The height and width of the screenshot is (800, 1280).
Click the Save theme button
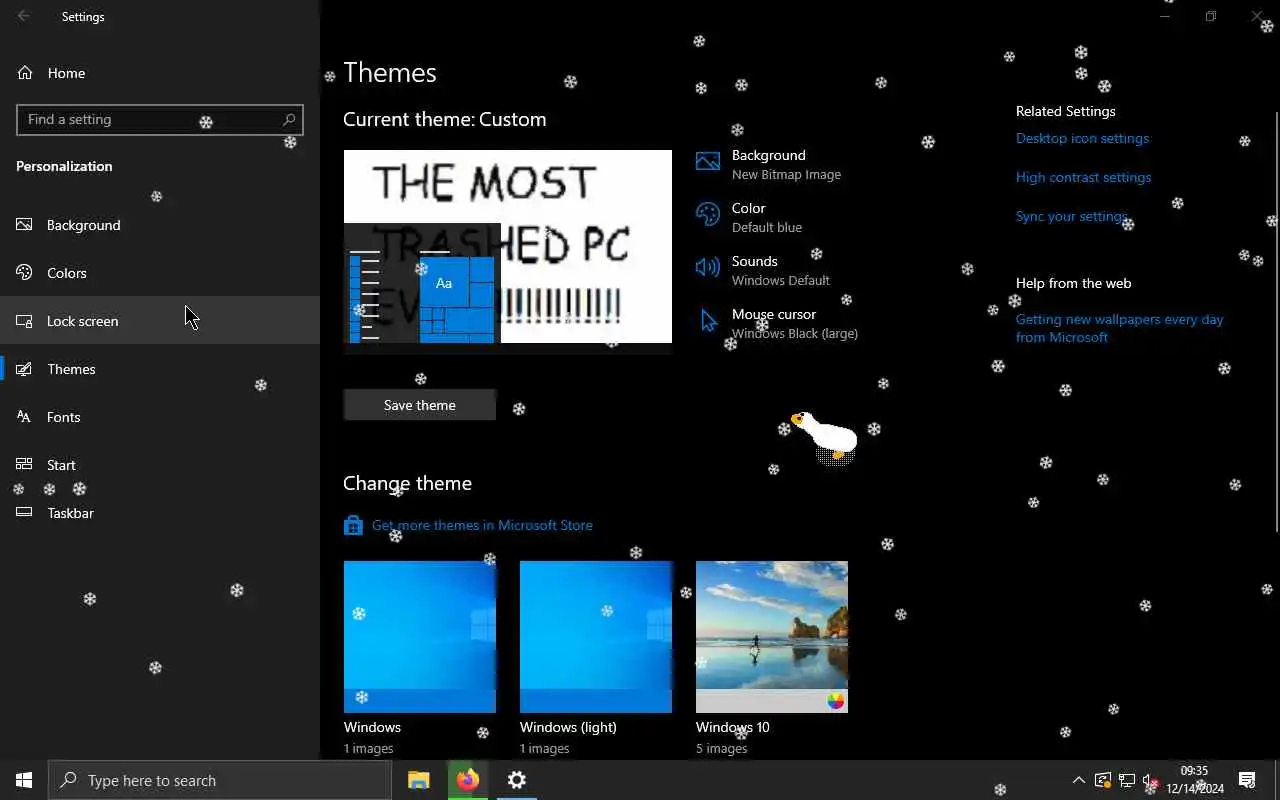click(x=420, y=405)
